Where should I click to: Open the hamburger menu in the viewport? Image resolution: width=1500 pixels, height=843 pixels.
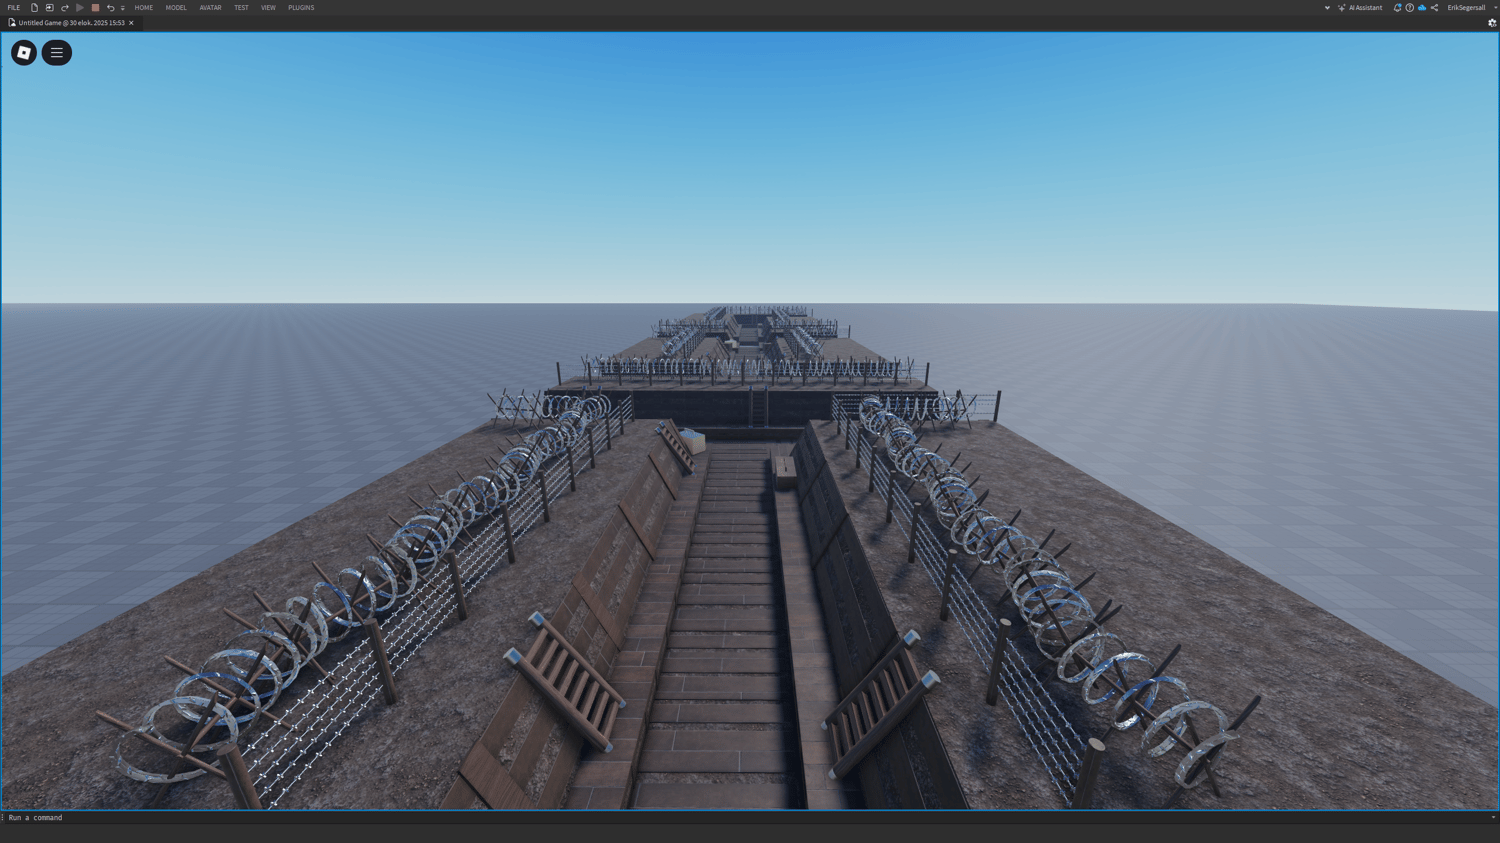pyautogui.click(x=57, y=53)
